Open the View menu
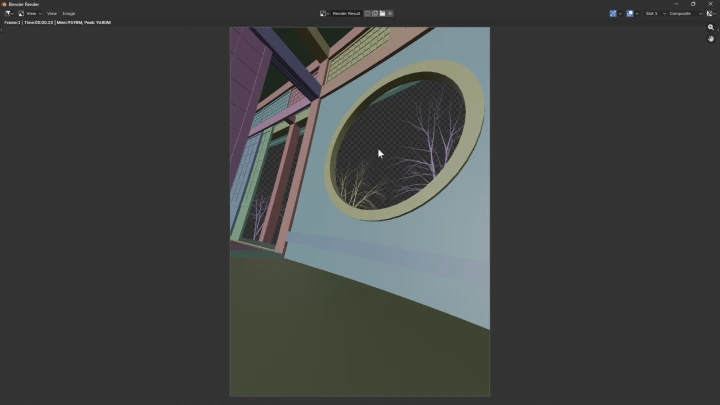The width and height of the screenshot is (720, 405). pos(52,14)
